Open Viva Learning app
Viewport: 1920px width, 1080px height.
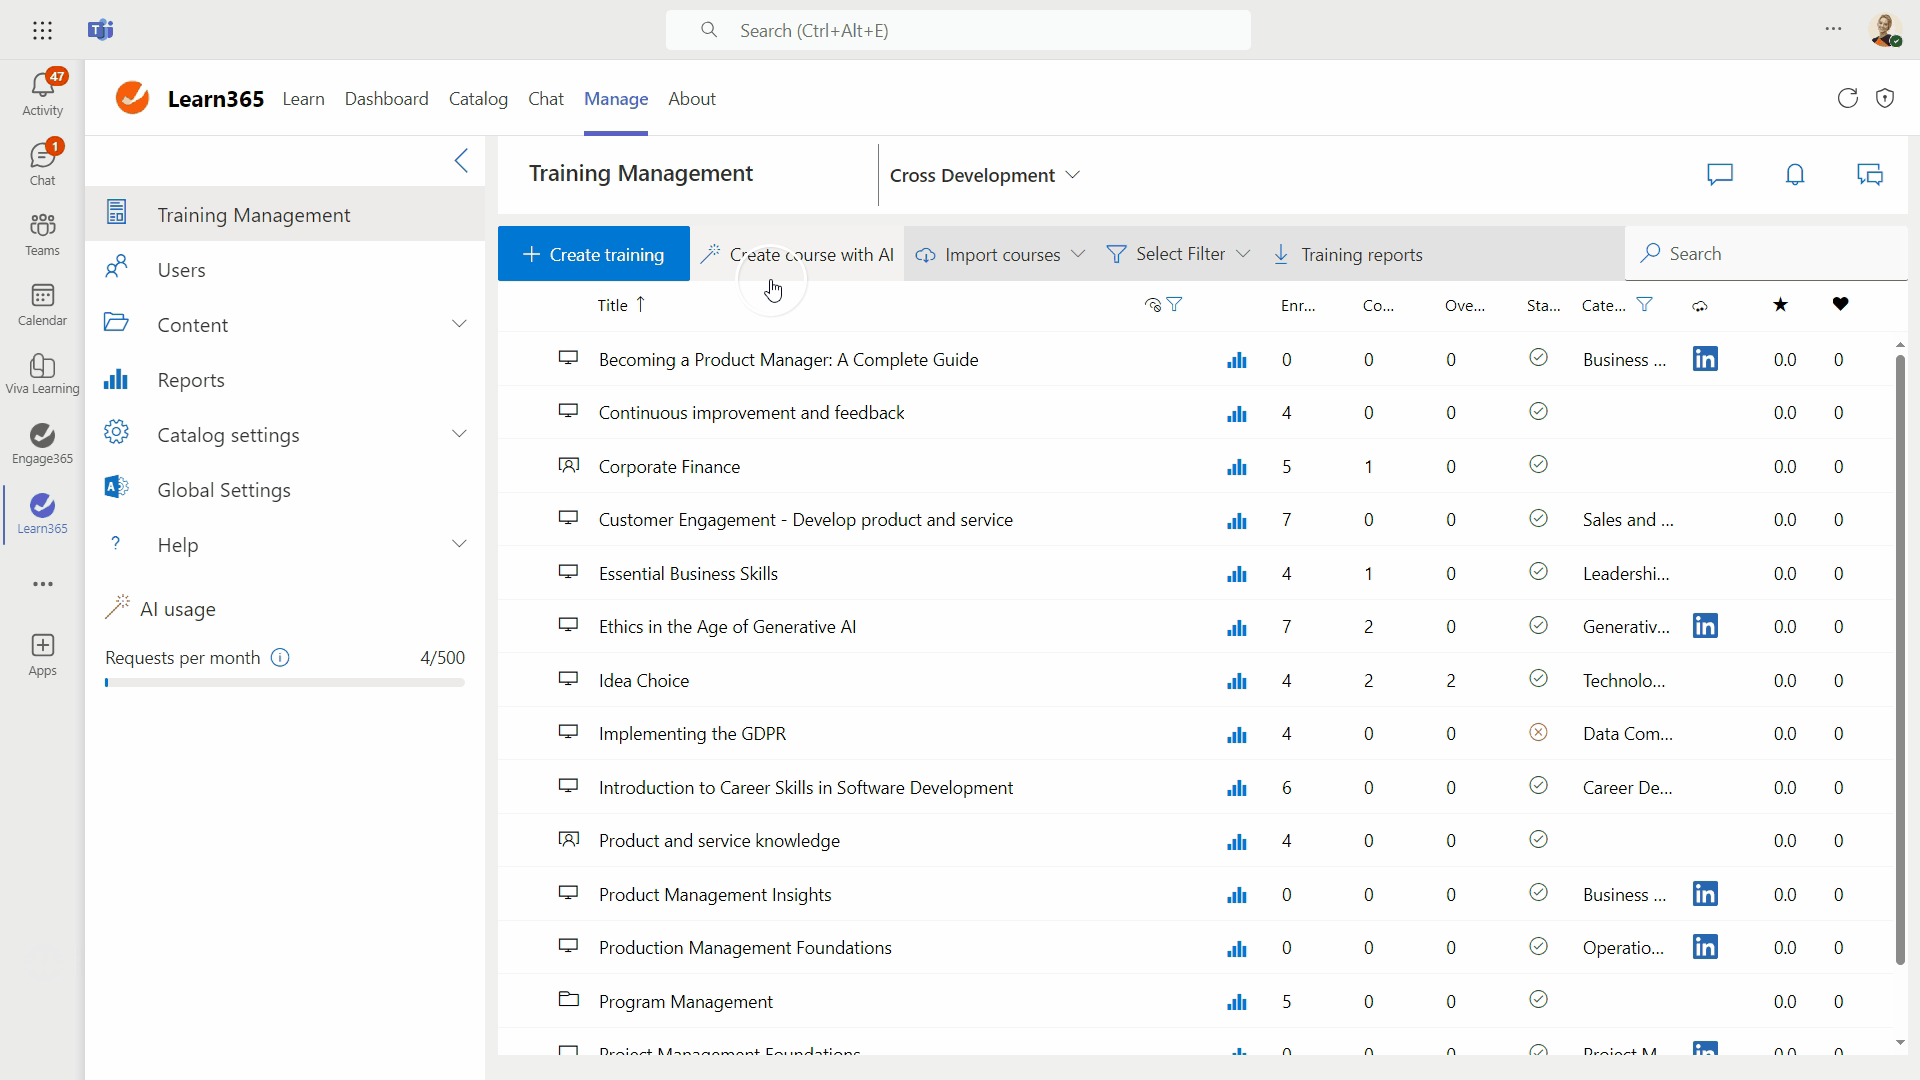click(42, 374)
